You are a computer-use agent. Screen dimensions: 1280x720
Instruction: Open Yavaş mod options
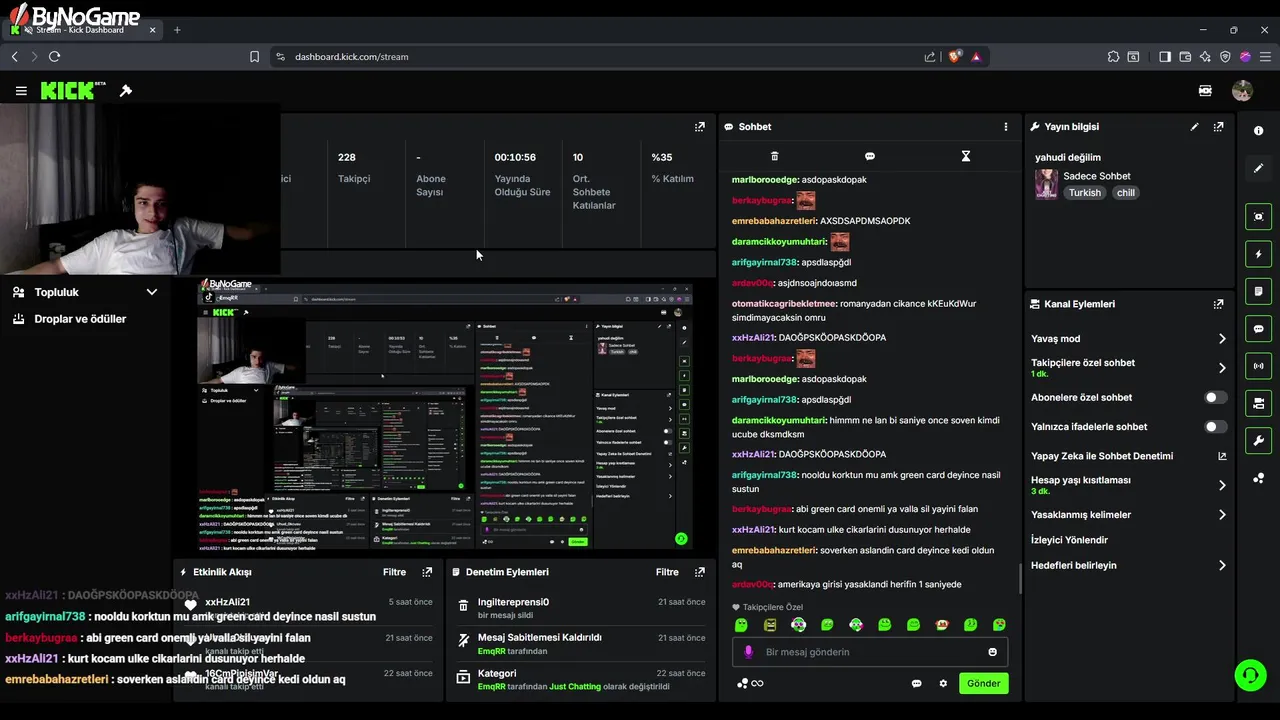coord(1129,339)
